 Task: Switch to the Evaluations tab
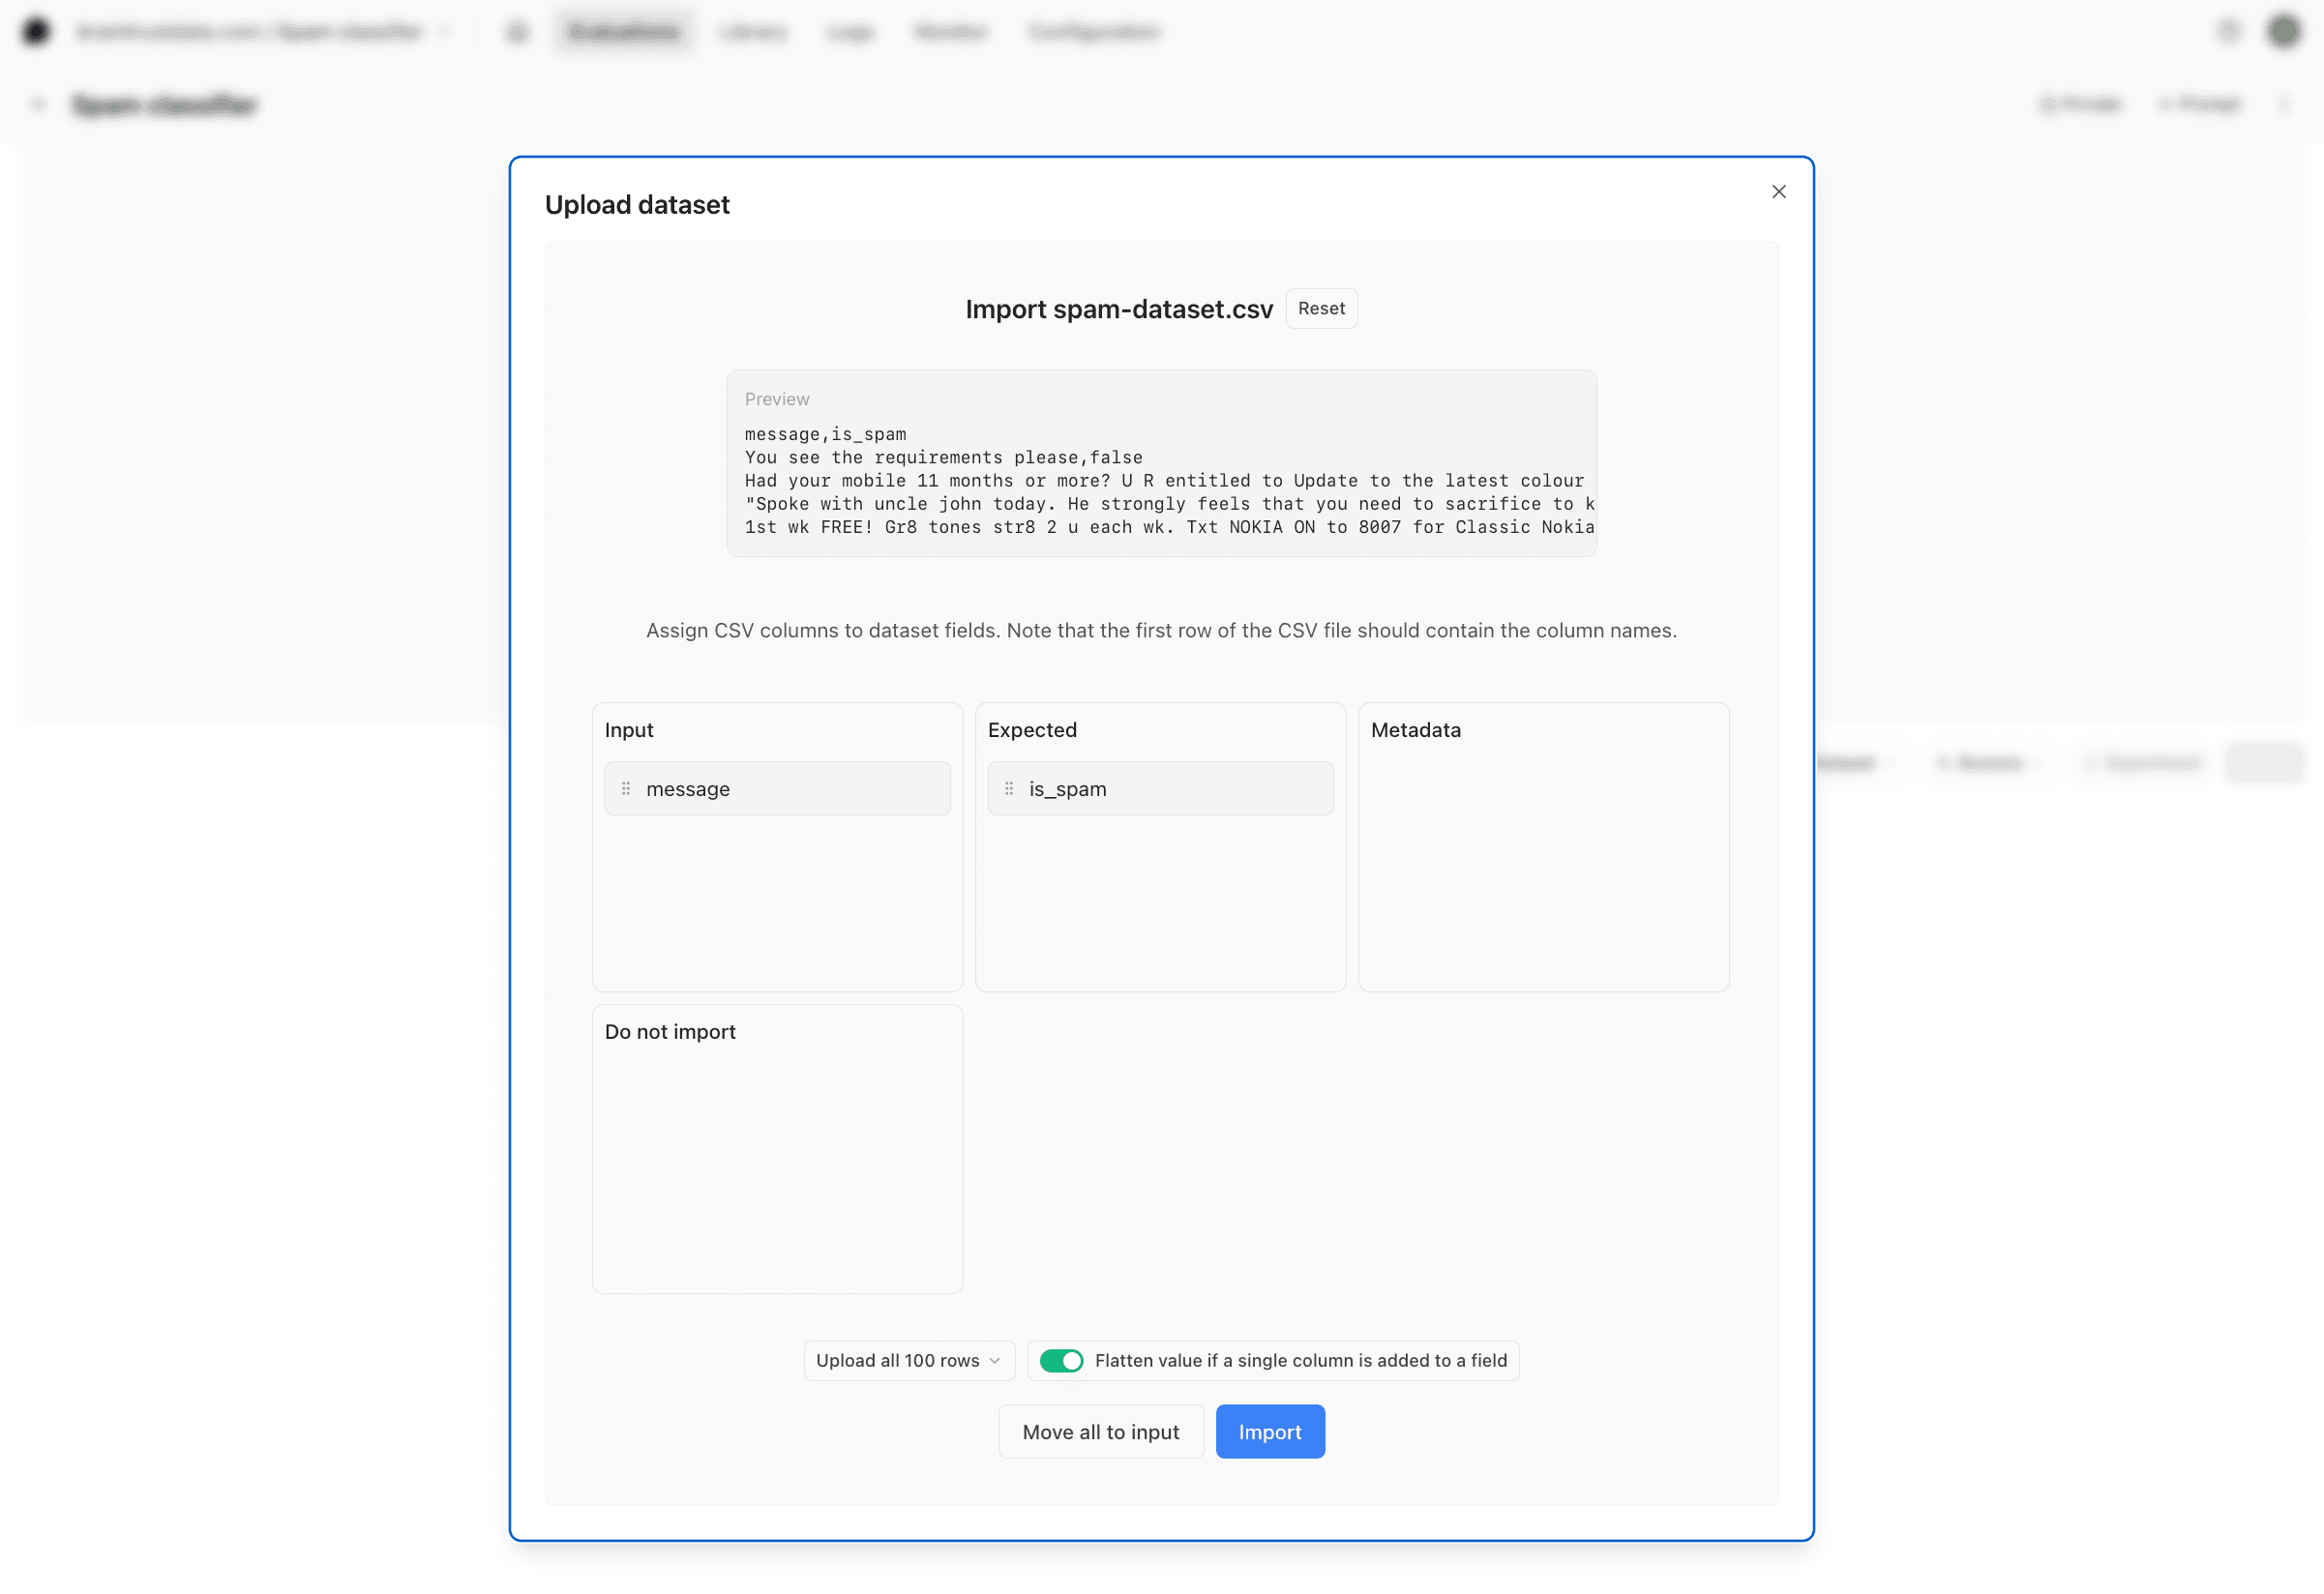tap(623, 31)
